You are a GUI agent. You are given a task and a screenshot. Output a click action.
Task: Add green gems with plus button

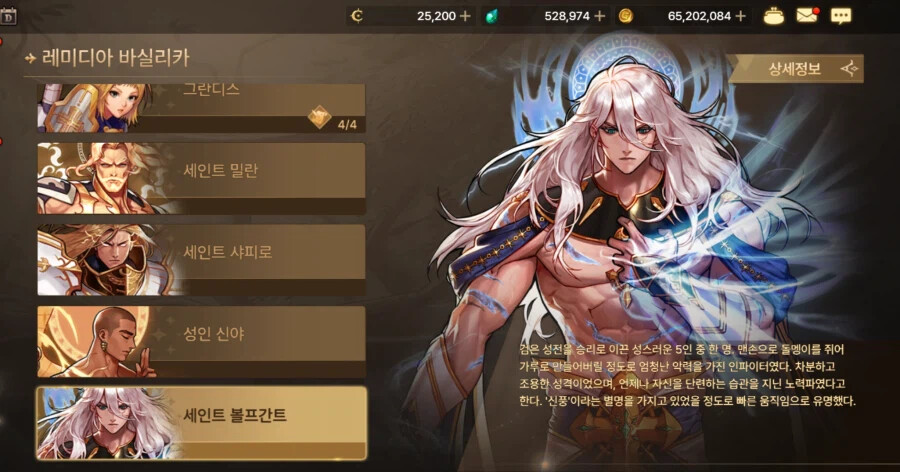tap(600, 16)
